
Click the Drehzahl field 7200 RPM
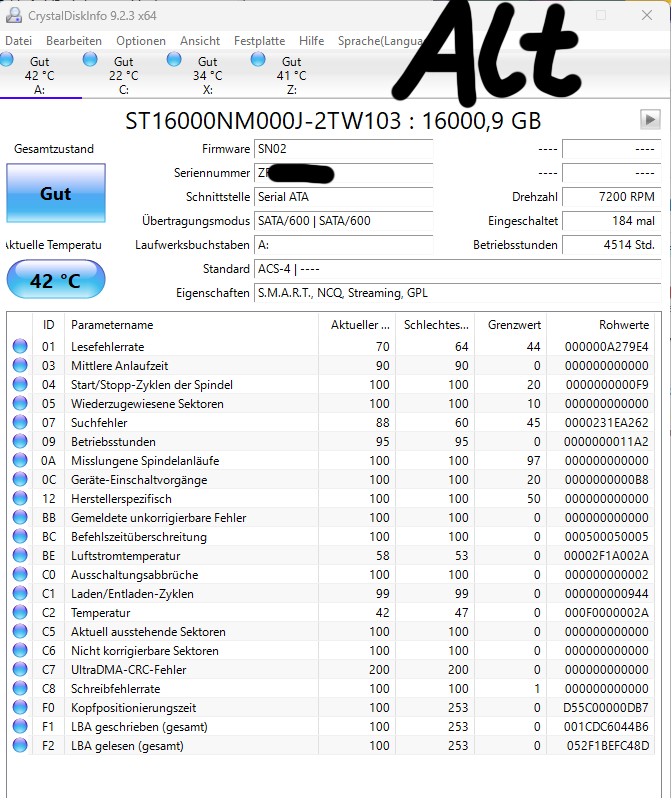(x=611, y=197)
